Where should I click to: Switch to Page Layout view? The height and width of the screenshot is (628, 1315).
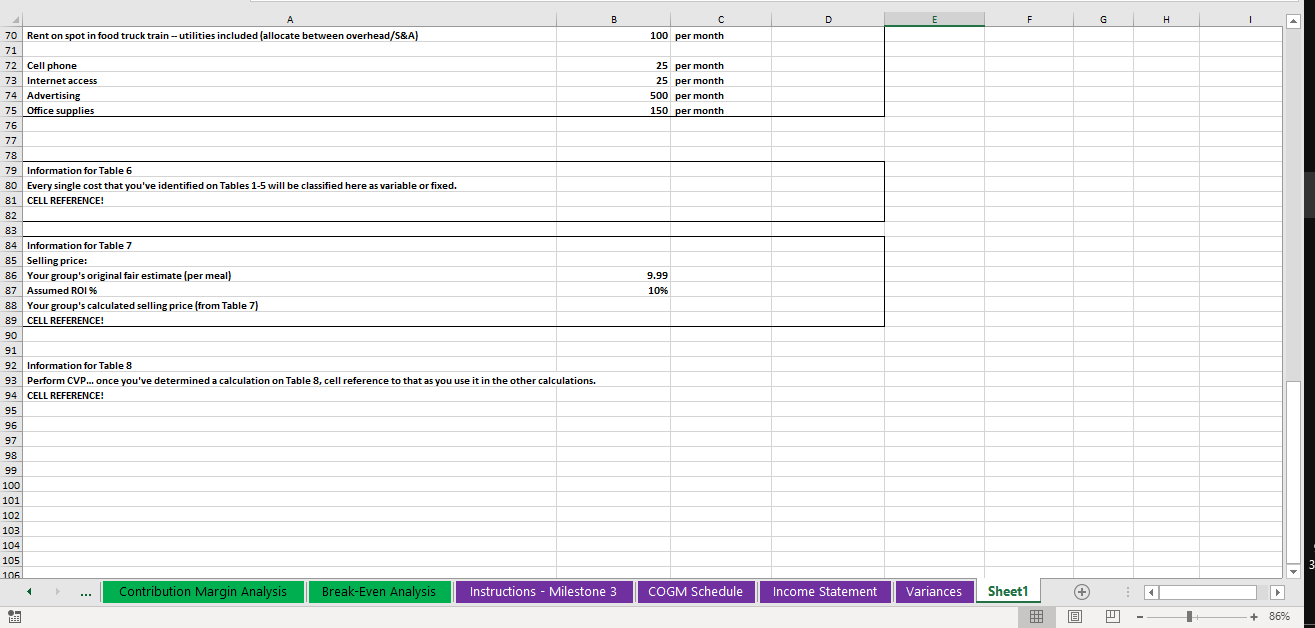tap(1074, 617)
